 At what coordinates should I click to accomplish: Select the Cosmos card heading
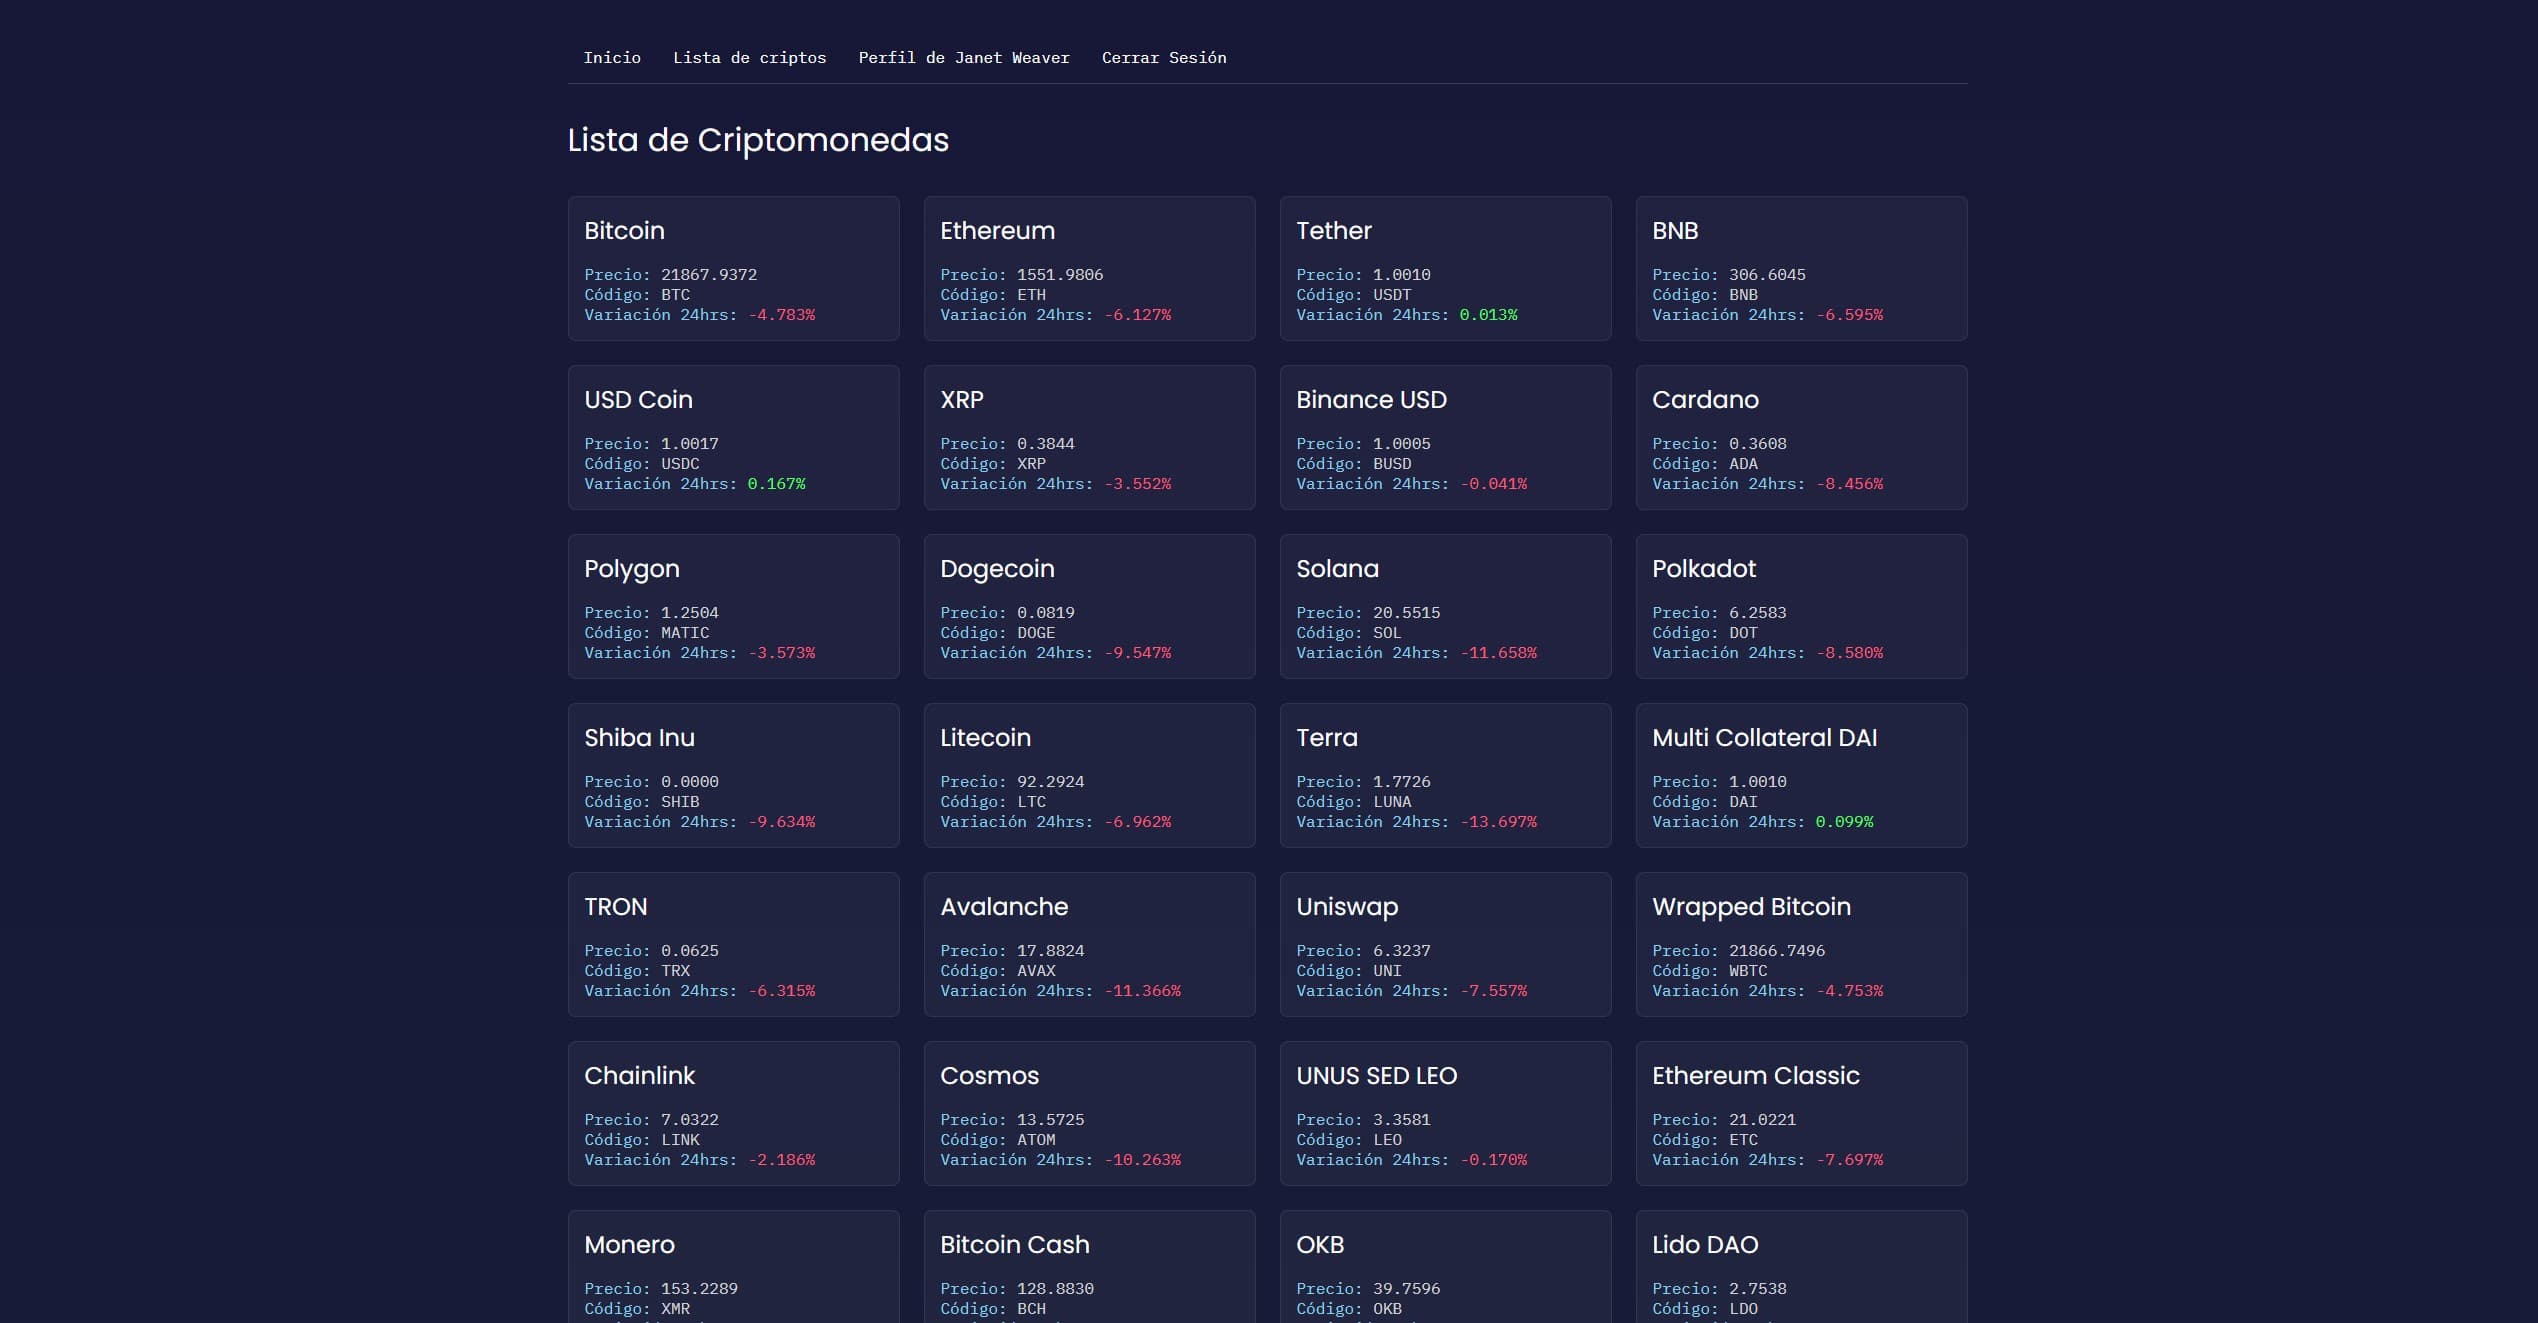989,1076
